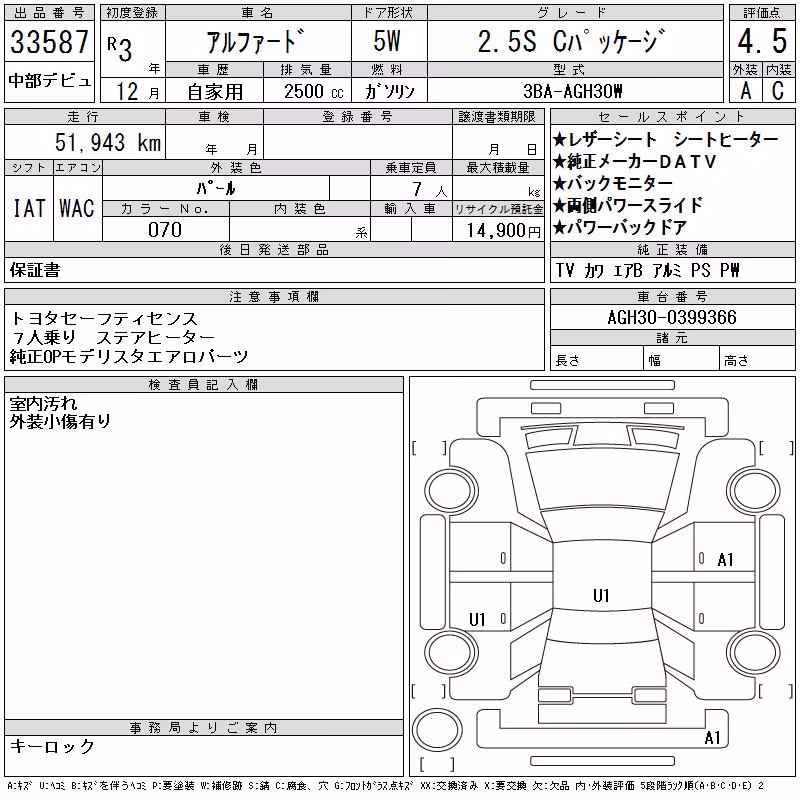The height and width of the screenshot is (800, 800).
Task: Select the A1 scratch mark on right door
Action: [725, 560]
